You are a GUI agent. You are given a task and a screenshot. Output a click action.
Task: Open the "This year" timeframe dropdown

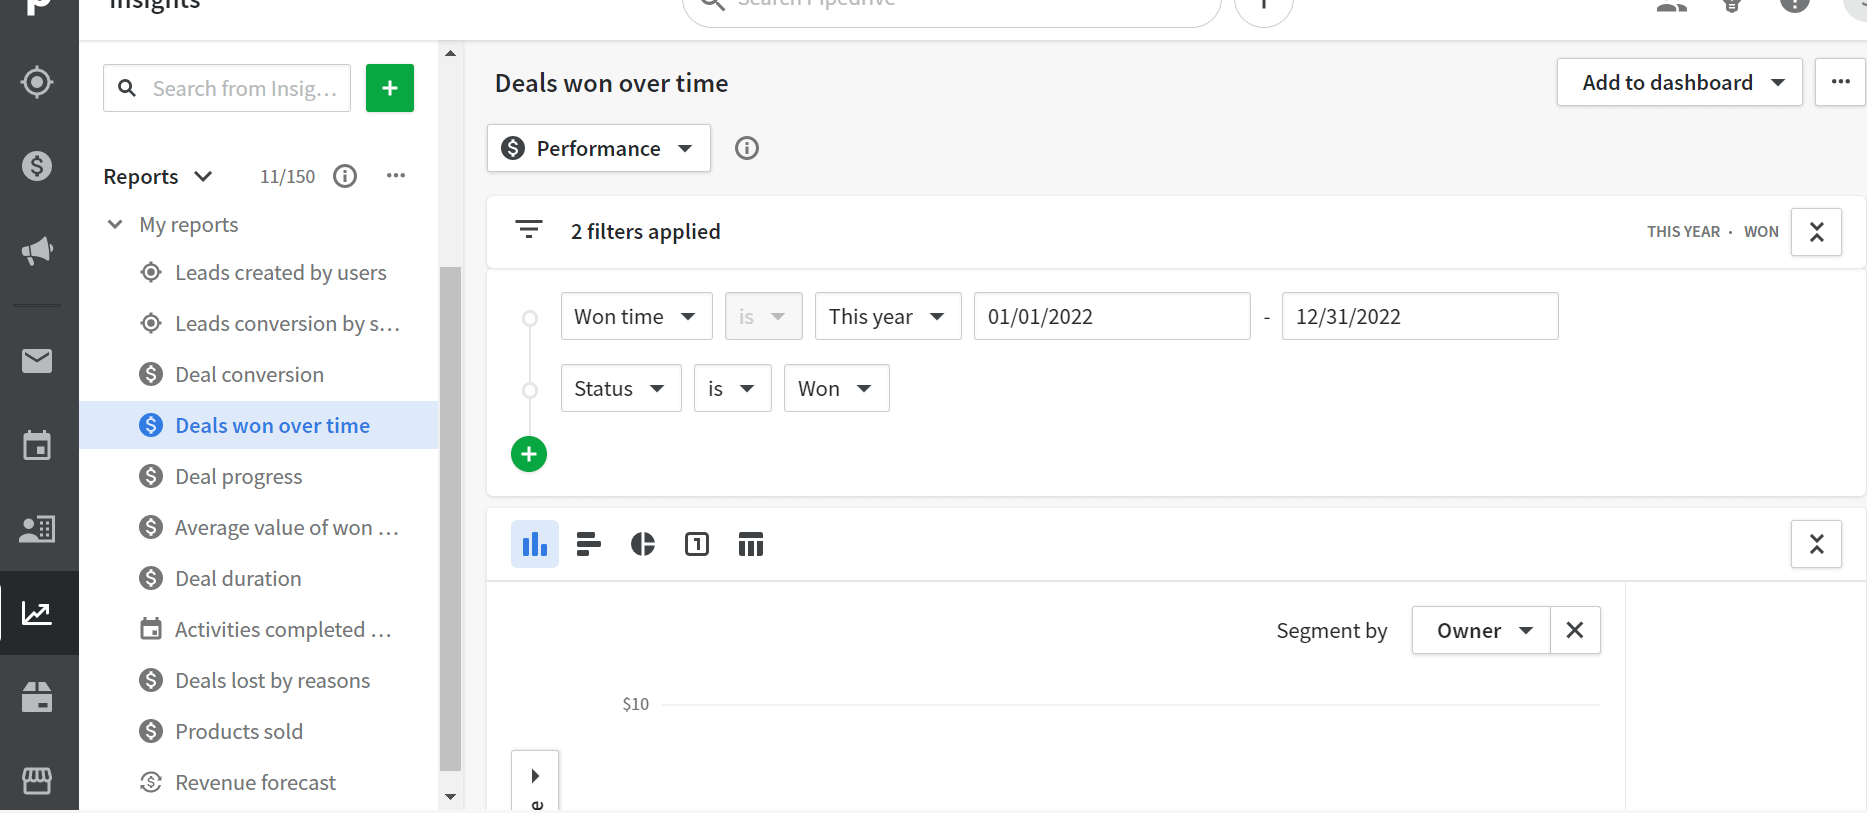(x=887, y=316)
